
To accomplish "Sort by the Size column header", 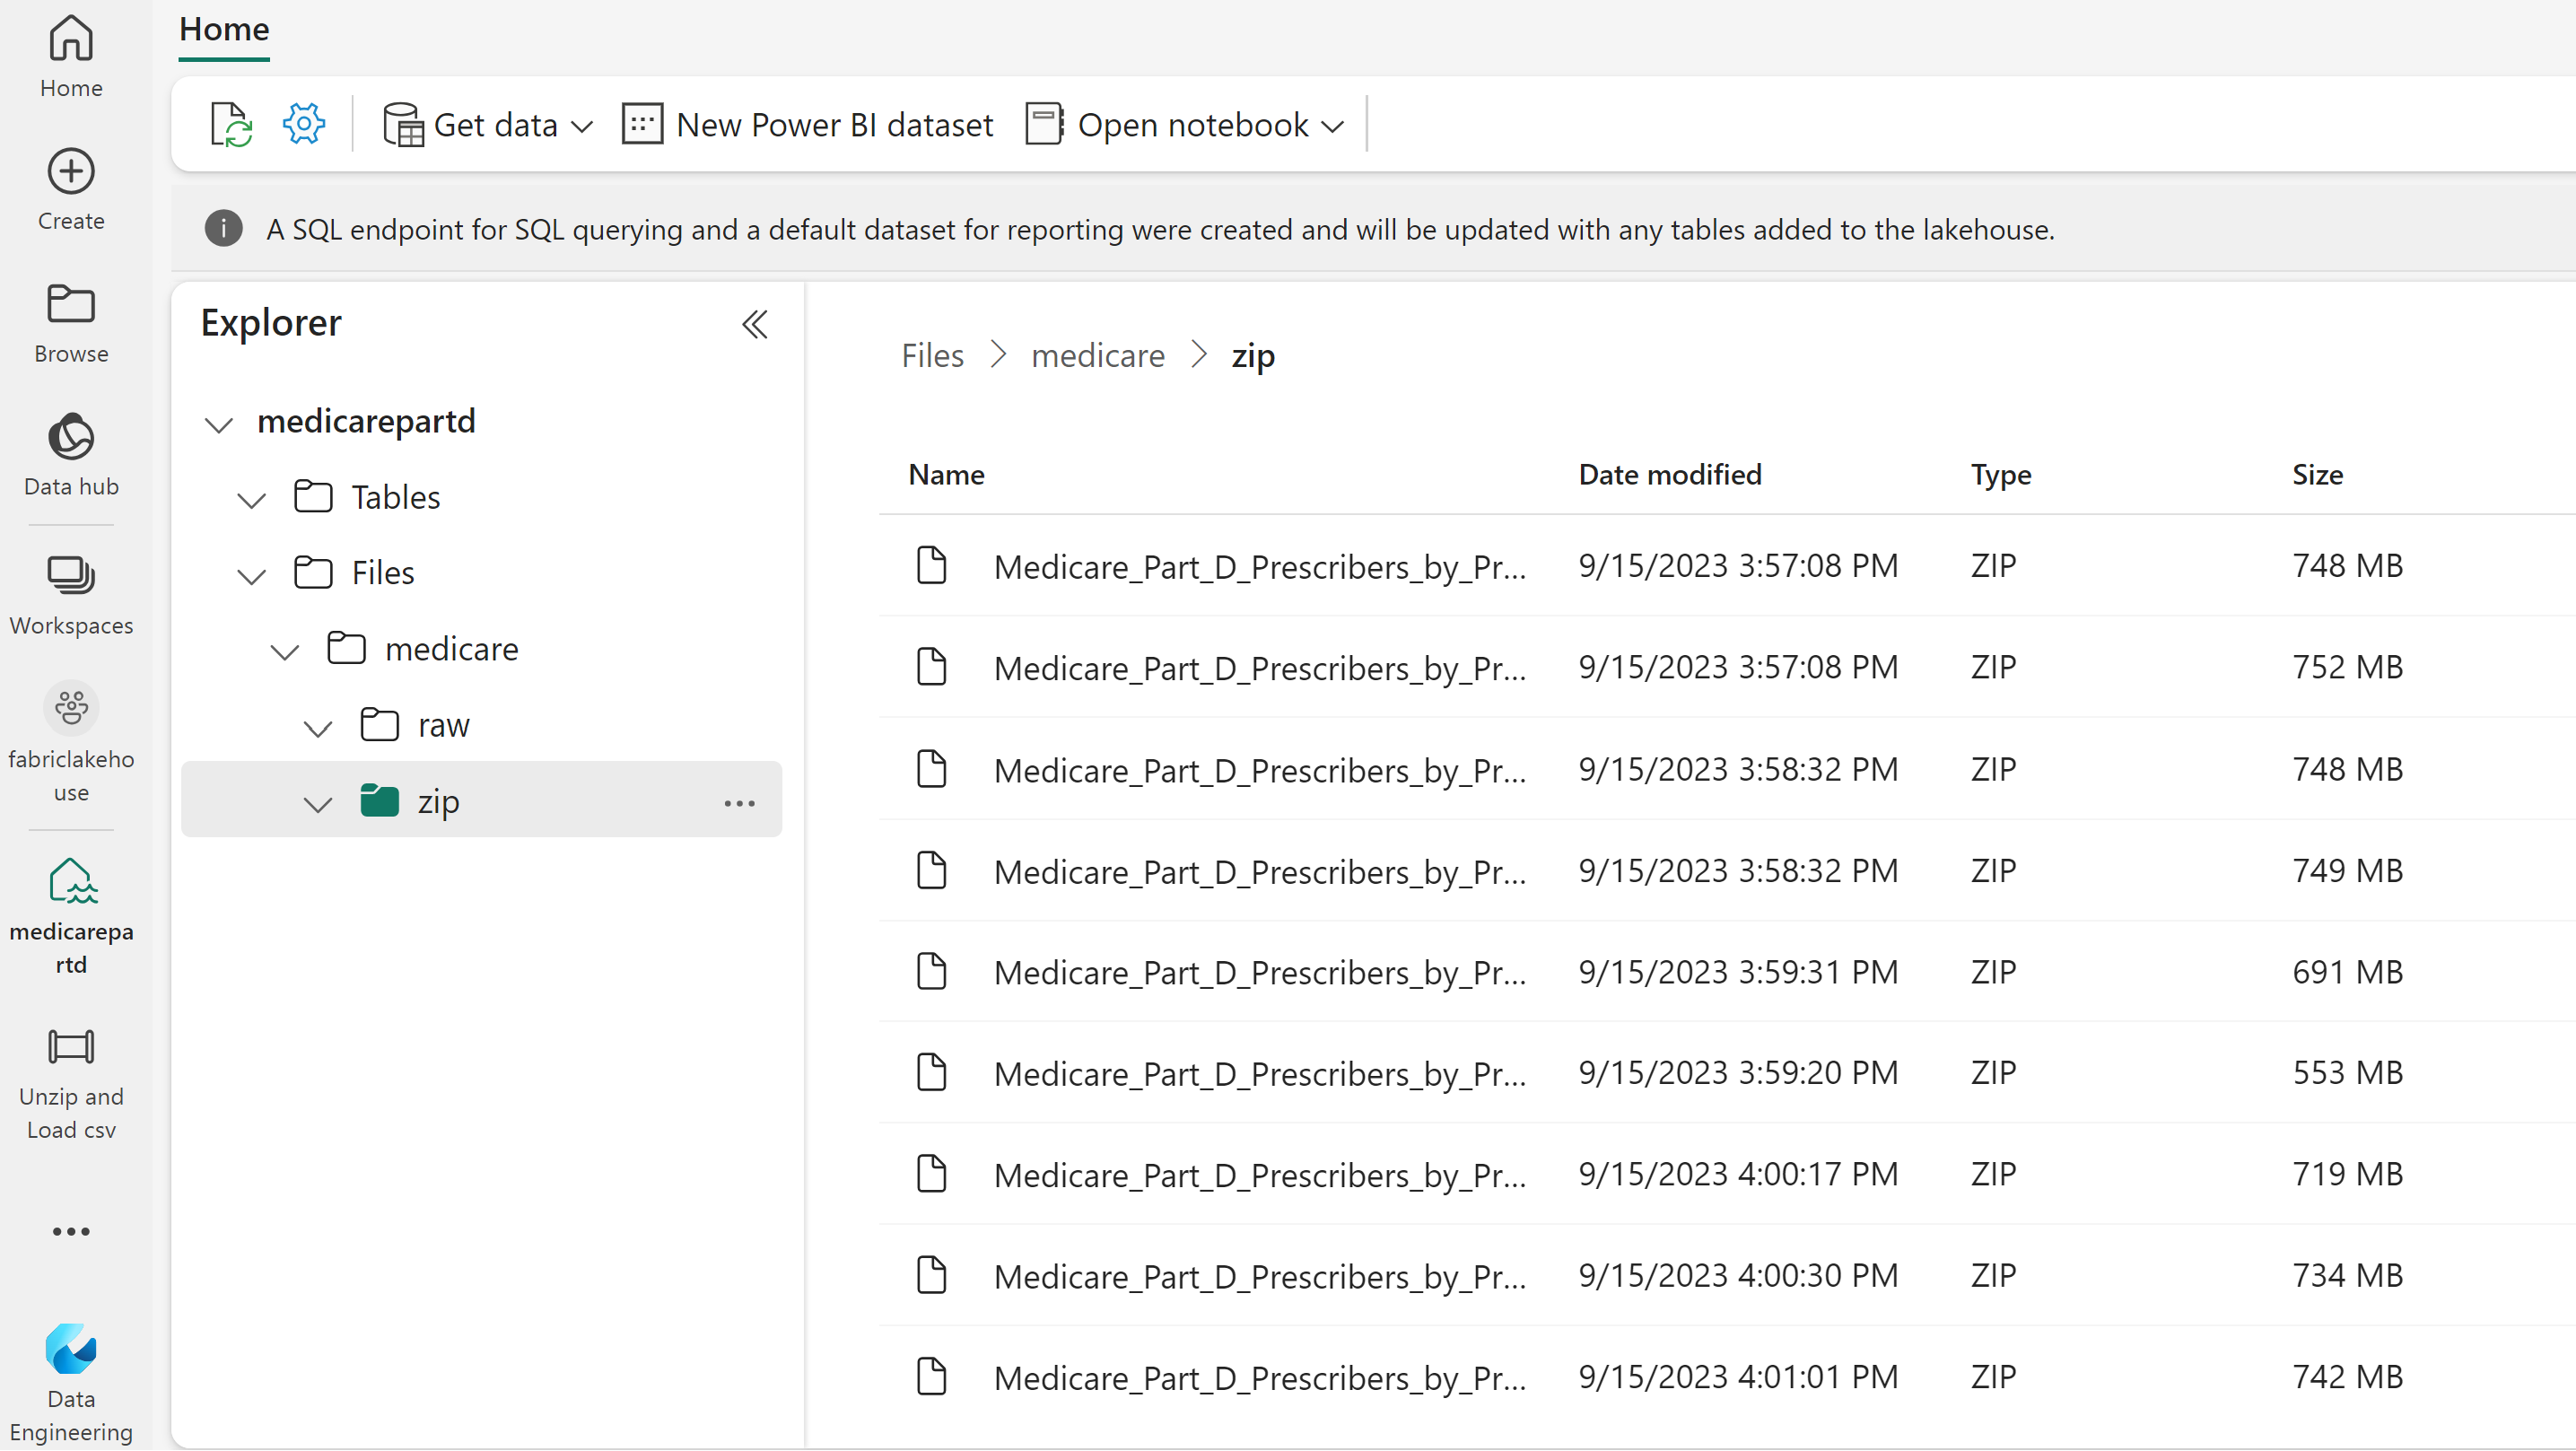I will click(x=2317, y=475).
